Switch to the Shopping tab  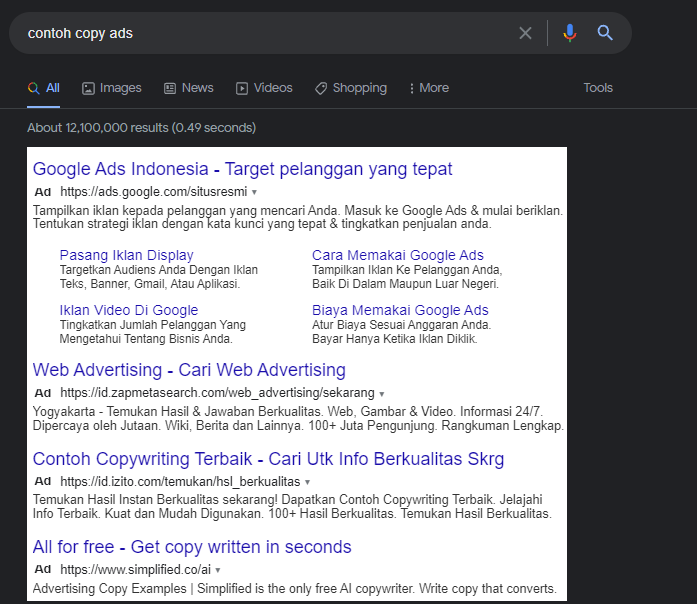[351, 88]
